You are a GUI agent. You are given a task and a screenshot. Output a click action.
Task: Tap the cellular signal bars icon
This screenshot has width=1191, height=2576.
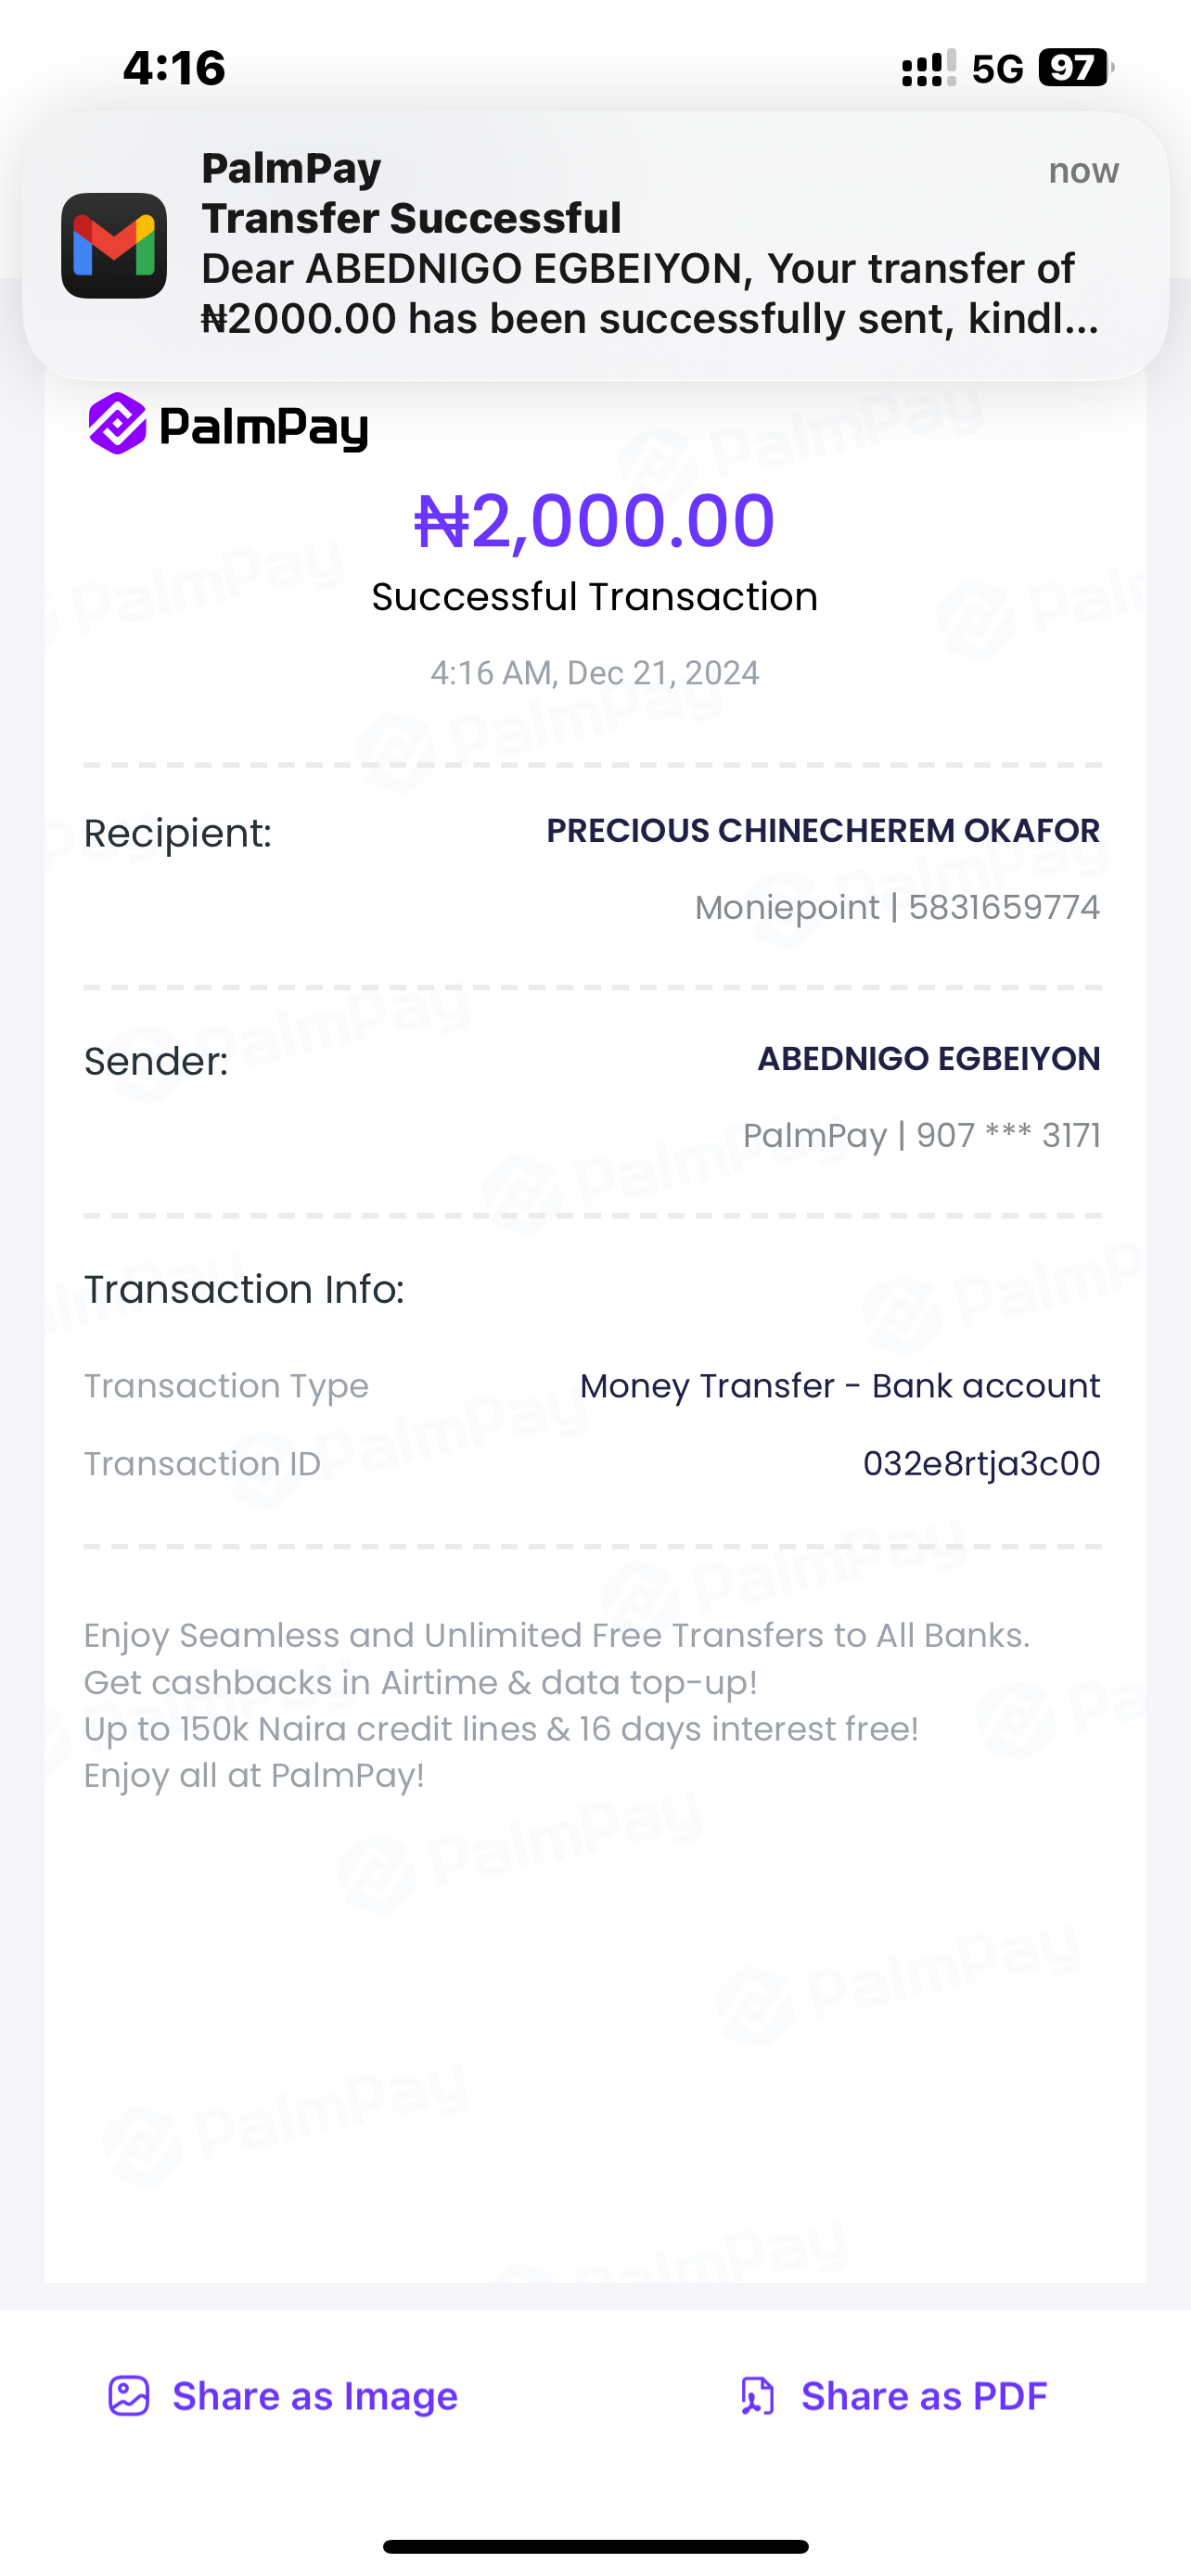[x=928, y=68]
